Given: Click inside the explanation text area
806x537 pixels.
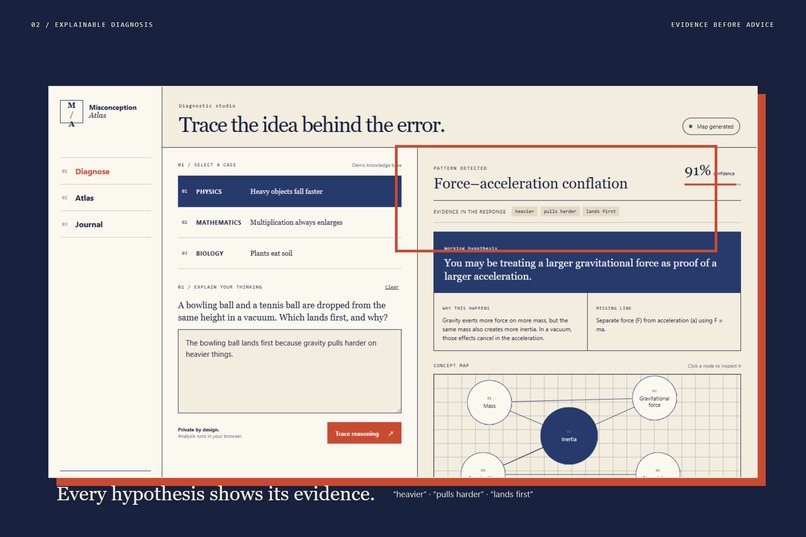Looking at the screenshot, I should [289, 371].
